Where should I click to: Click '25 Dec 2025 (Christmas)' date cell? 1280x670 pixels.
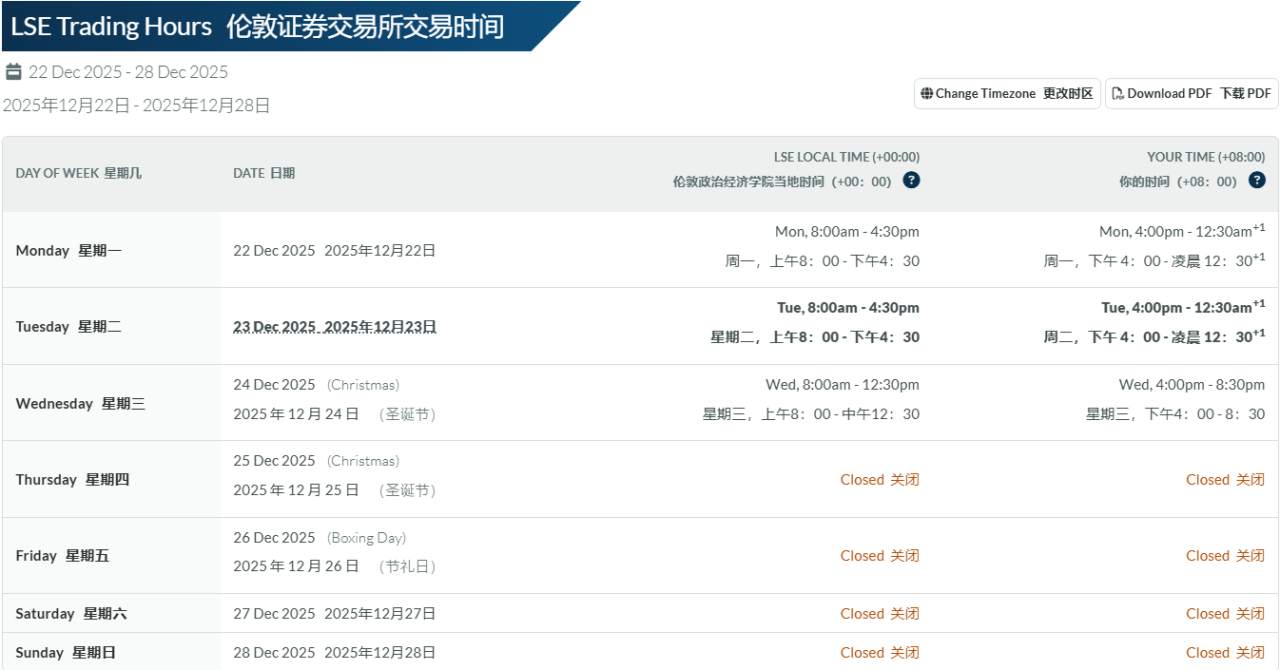click(x=316, y=461)
